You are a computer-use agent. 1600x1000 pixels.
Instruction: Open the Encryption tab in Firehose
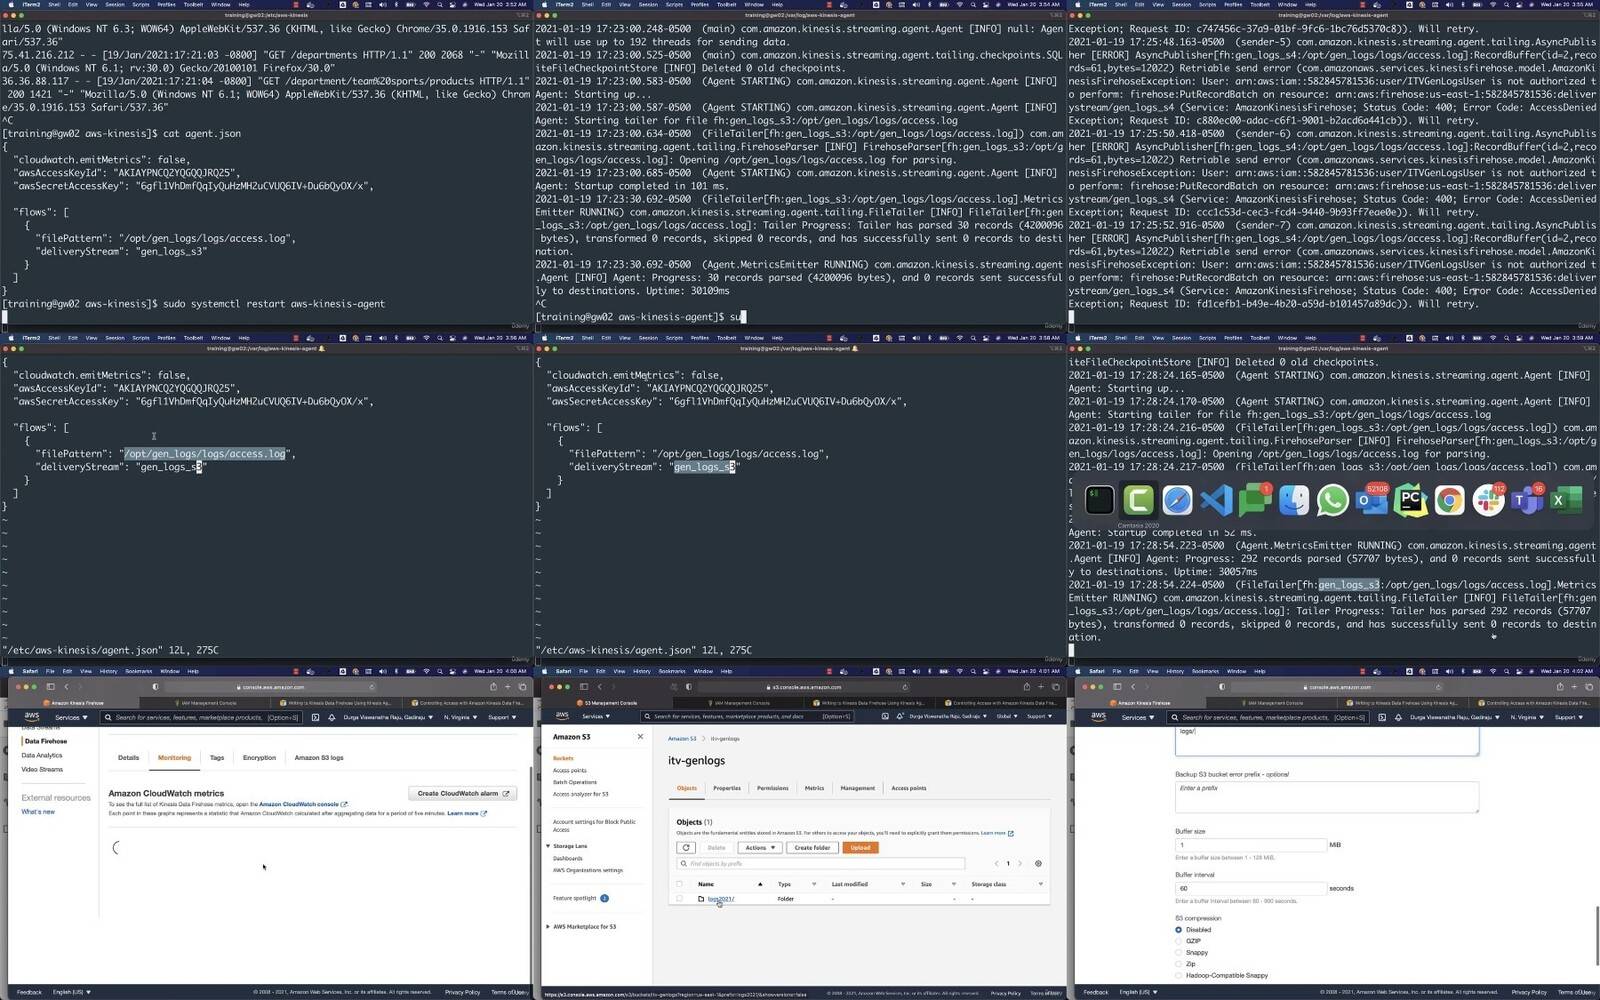[259, 758]
